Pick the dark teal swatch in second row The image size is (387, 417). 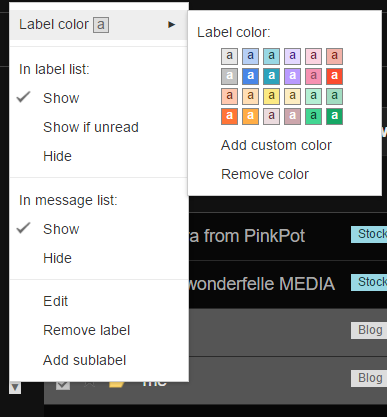click(x=271, y=76)
